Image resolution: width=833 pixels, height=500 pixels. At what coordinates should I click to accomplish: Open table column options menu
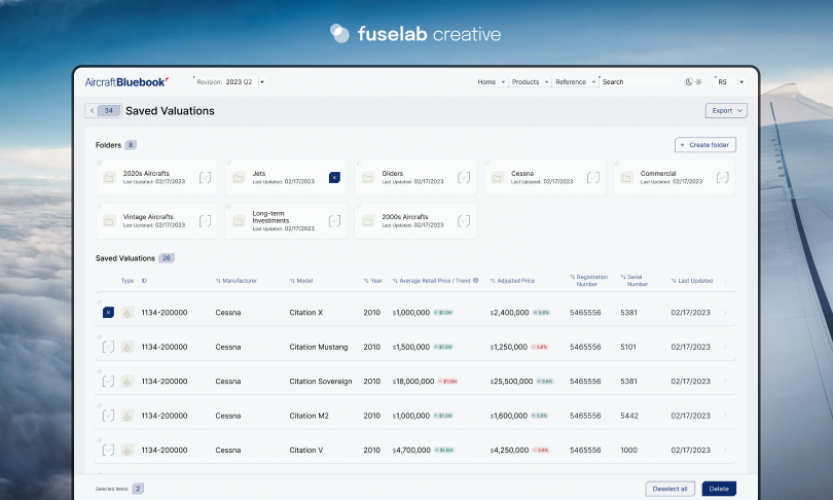coord(726,281)
